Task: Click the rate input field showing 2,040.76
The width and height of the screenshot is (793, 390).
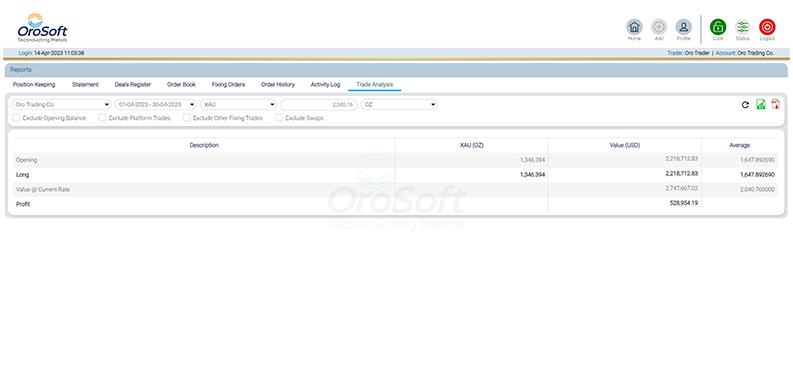Action: click(x=319, y=105)
